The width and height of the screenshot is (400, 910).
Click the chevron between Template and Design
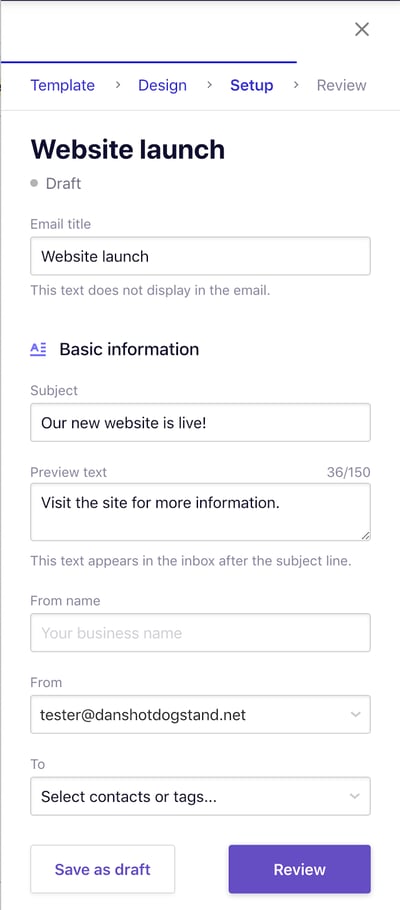tap(118, 85)
